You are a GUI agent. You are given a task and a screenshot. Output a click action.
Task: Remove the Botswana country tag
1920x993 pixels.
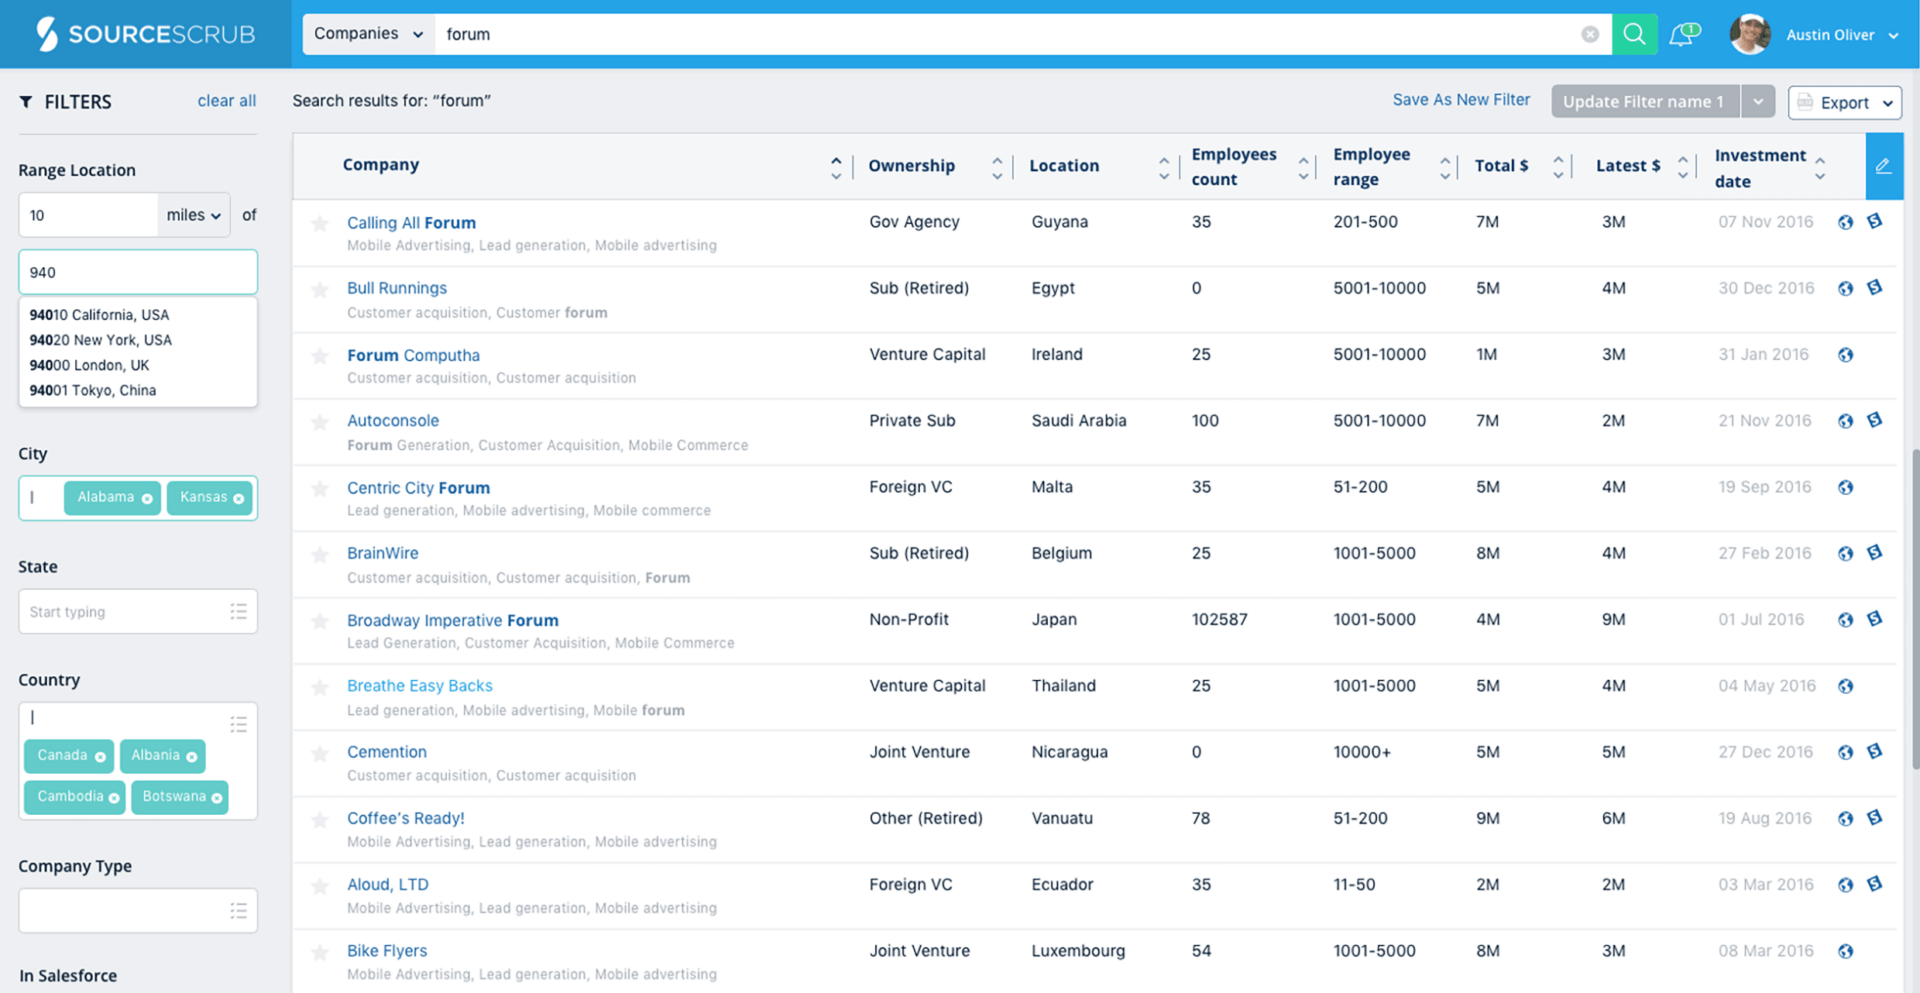[x=217, y=798]
